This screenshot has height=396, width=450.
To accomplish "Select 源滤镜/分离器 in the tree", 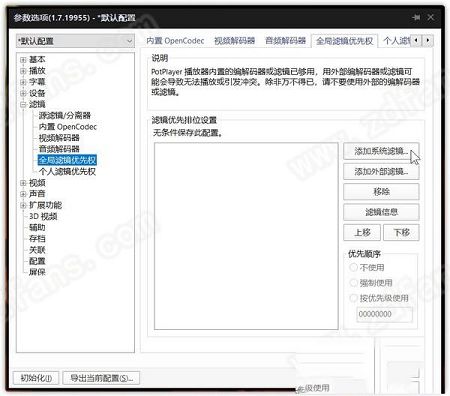I will tap(65, 116).
